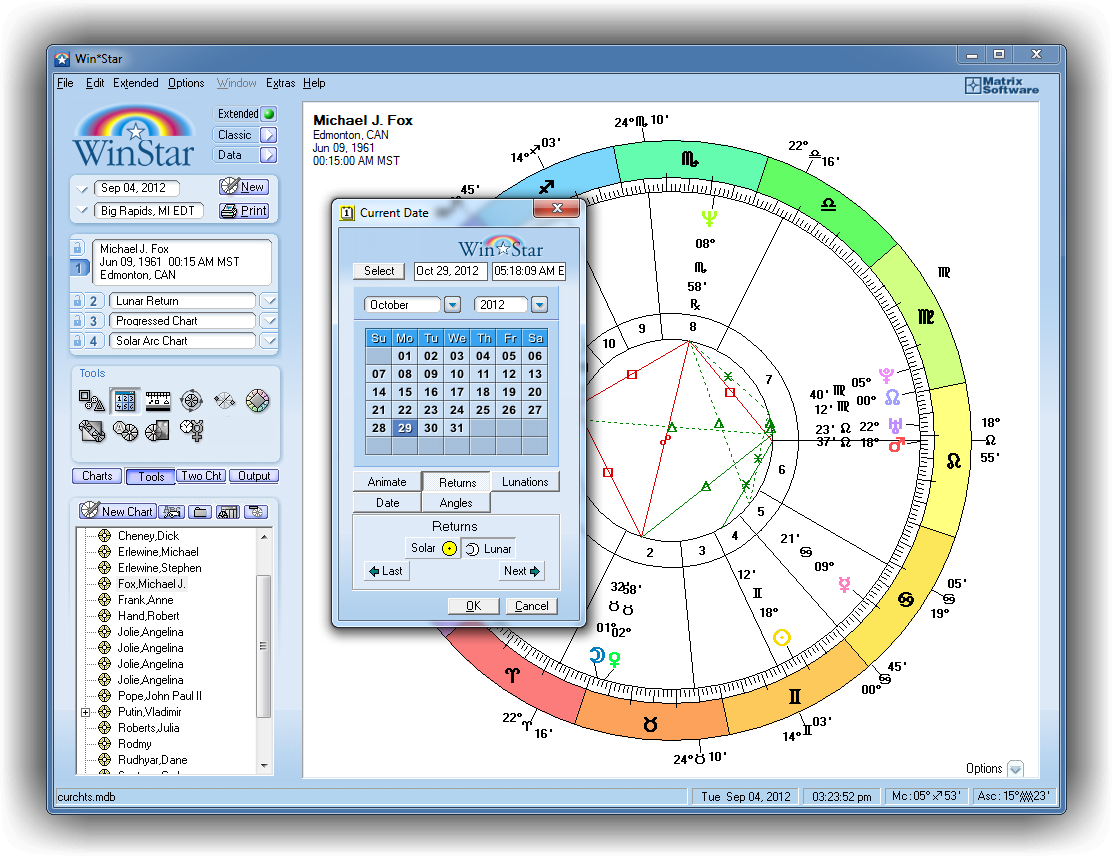Click the ABC search icon beside New Chart

172,512
